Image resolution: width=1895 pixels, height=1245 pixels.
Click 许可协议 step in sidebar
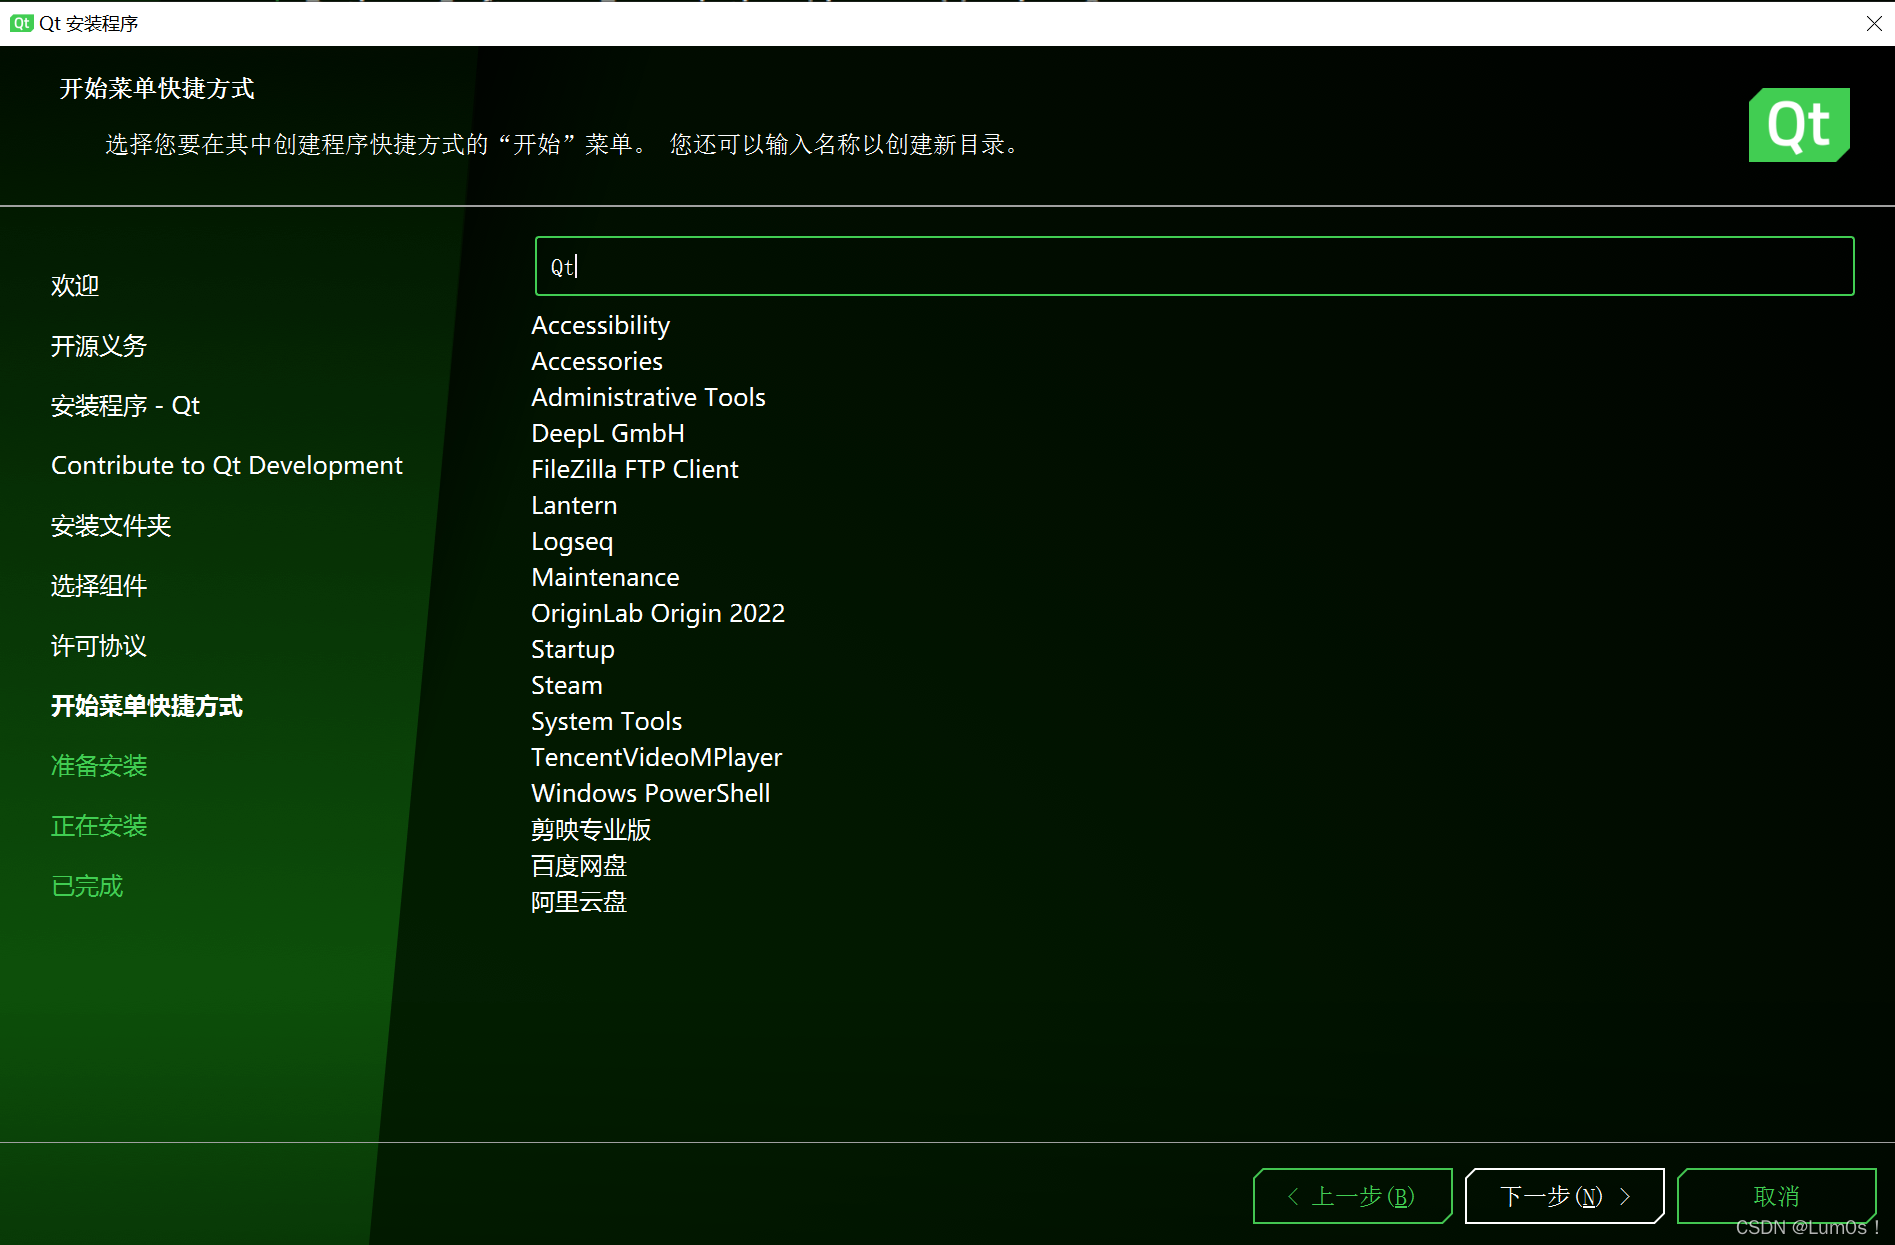[99, 646]
